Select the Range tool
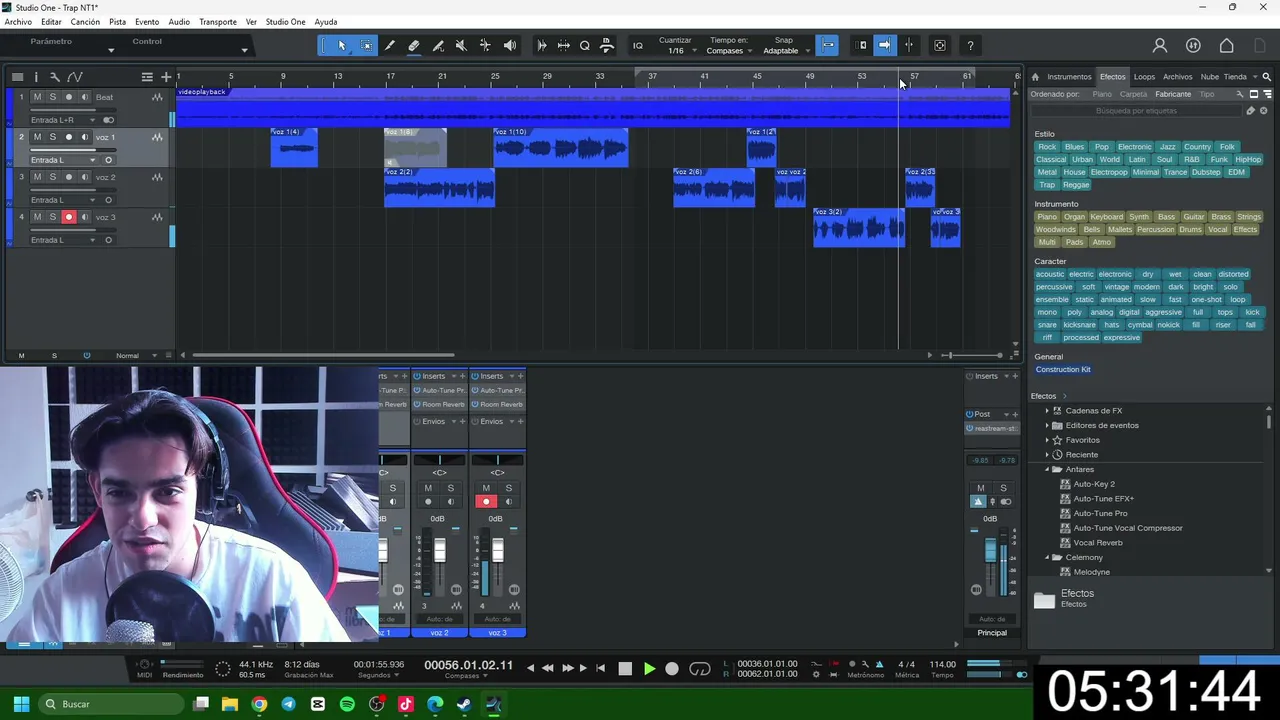The height and width of the screenshot is (720, 1280). [x=366, y=45]
